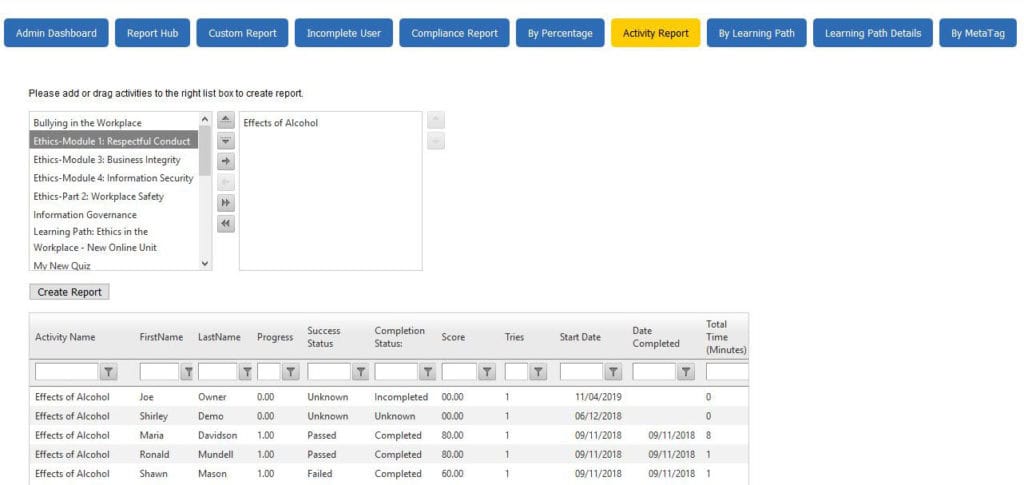
Task: Click the move down arrow beside activity list
Action: tap(226, 141)
